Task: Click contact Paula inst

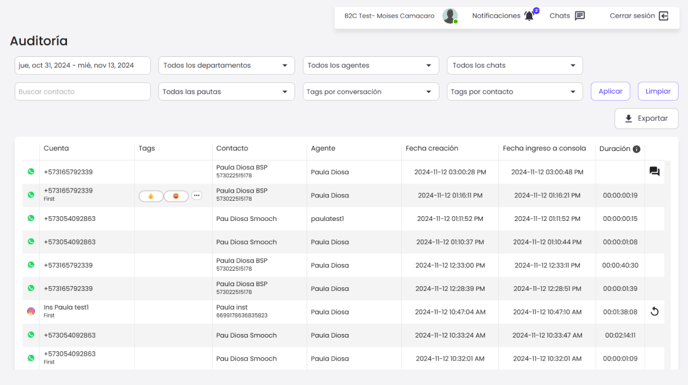Action: (232, 307)
